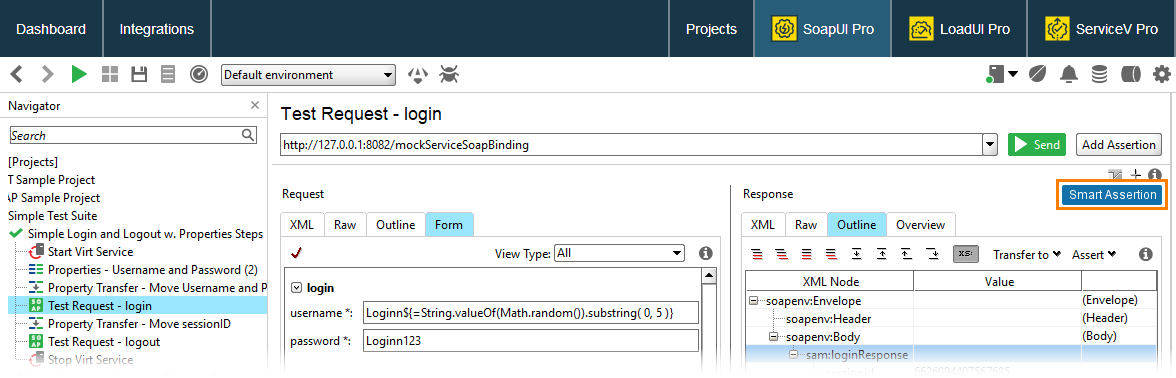
Task: Click the Save floppy disk icon
Action: [x=139, y=74]
